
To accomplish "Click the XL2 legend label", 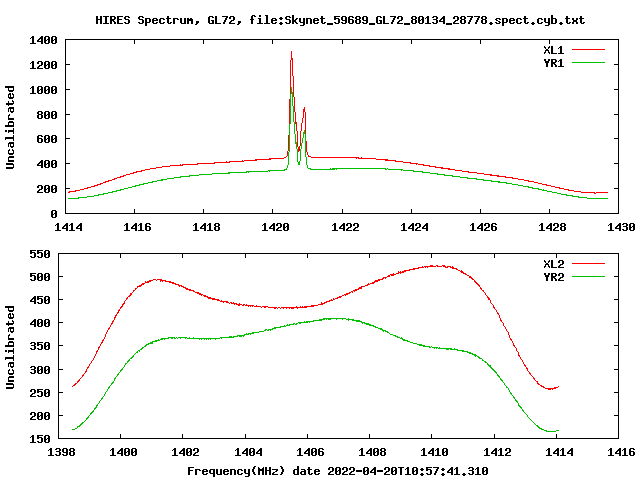I will coord(553,264).
